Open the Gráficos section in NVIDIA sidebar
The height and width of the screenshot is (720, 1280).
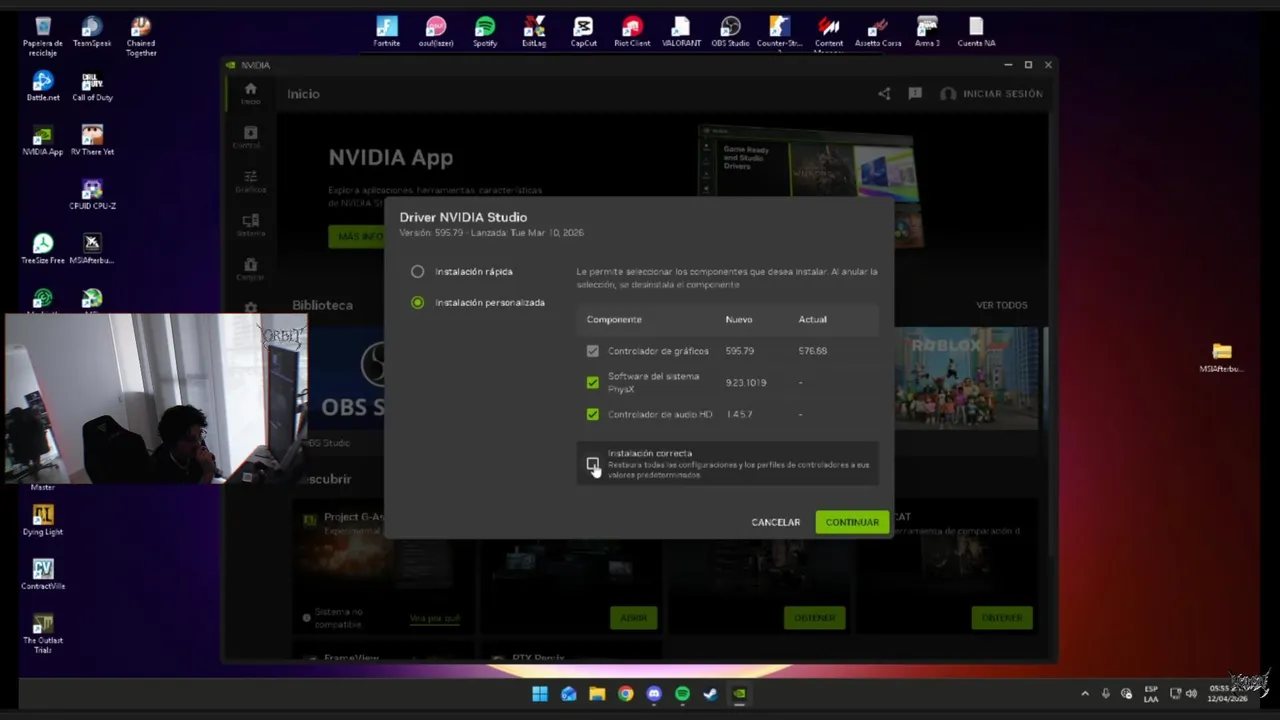pyautogui.click(x=250, y=181)
